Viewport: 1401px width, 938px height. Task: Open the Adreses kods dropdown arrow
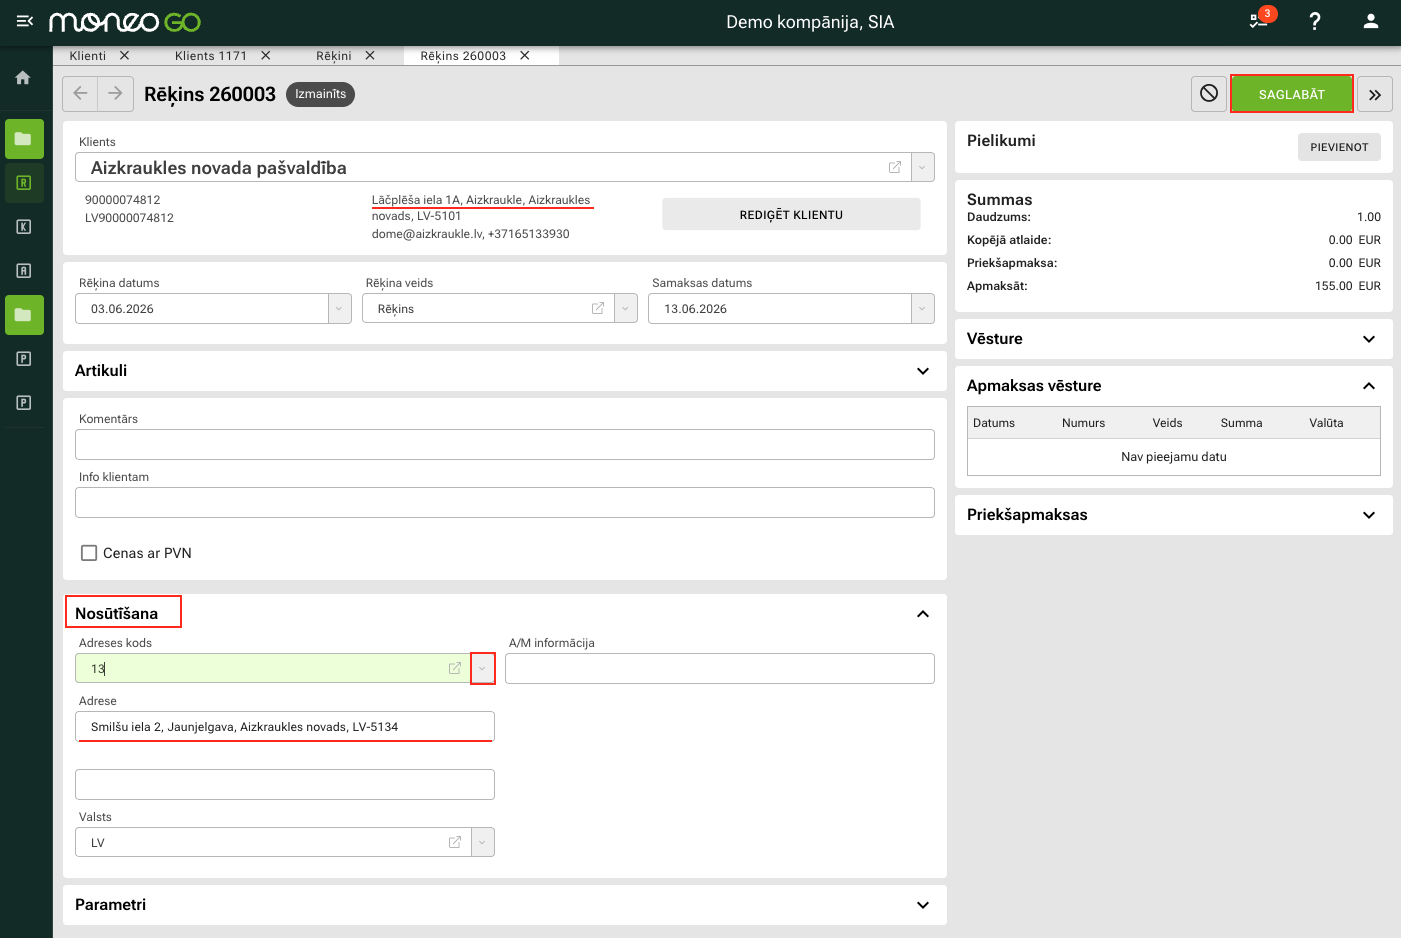pos(482,668)
